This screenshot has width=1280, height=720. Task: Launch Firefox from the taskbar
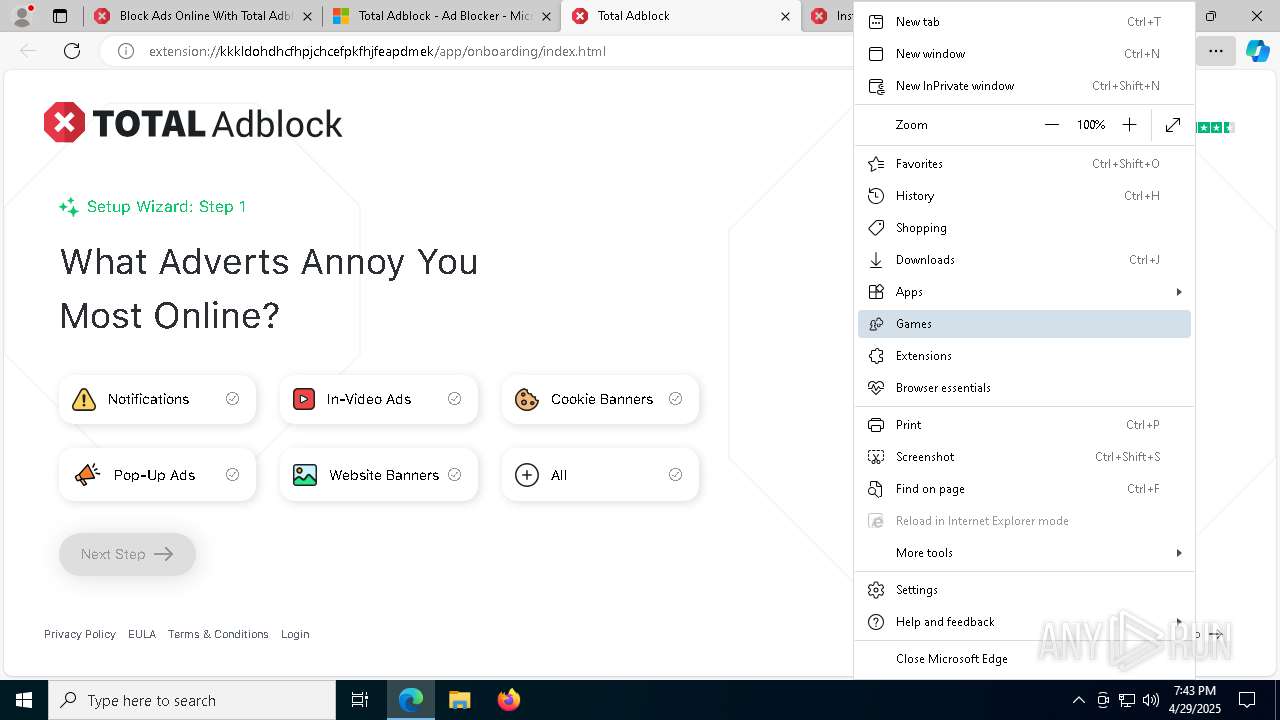coord(509,700)
